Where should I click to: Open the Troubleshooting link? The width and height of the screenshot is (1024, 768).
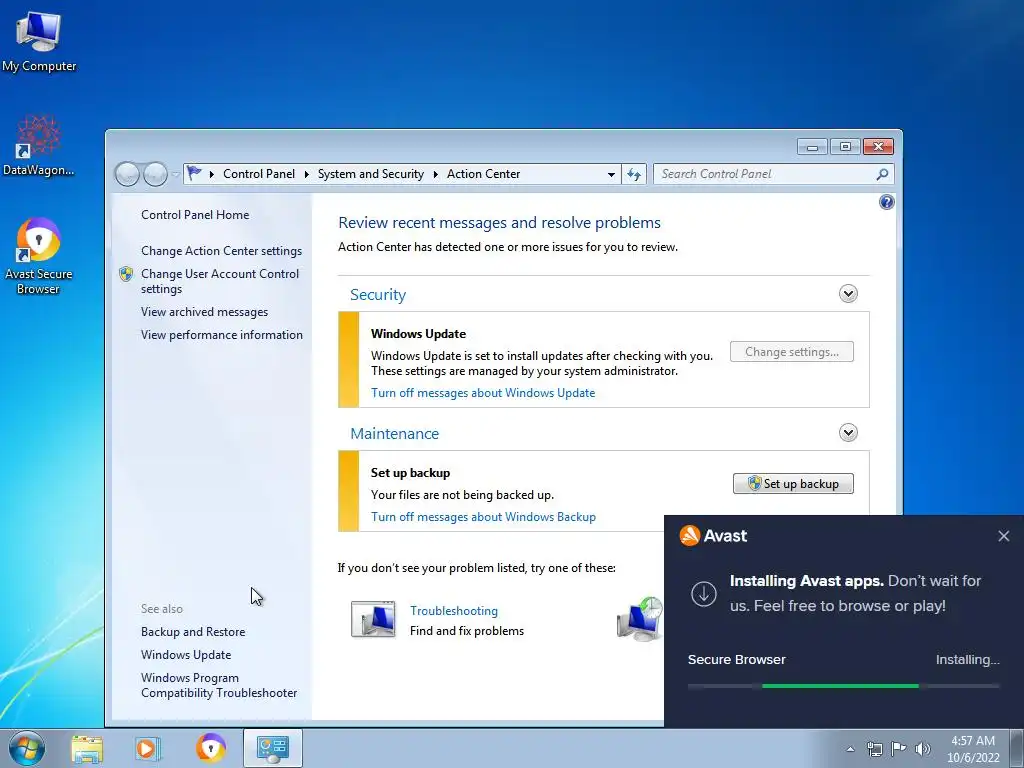(454, 611)
